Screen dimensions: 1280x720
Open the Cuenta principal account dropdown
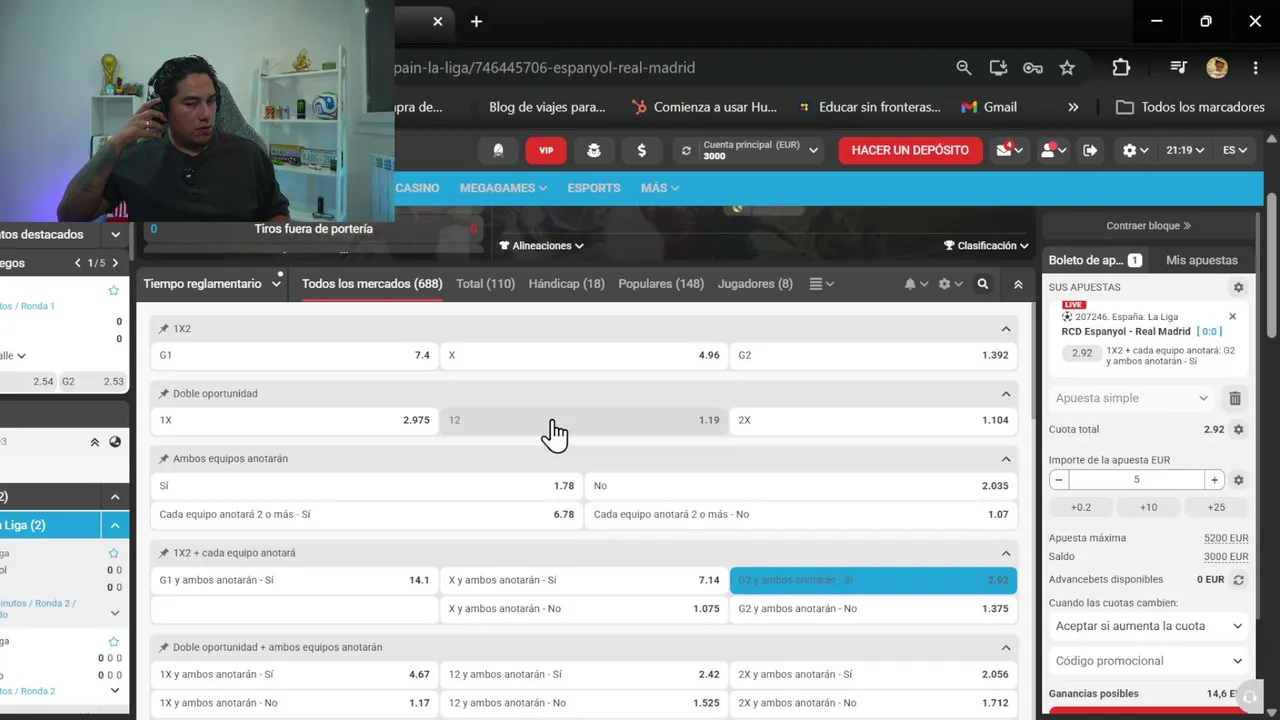click(748, 150)
